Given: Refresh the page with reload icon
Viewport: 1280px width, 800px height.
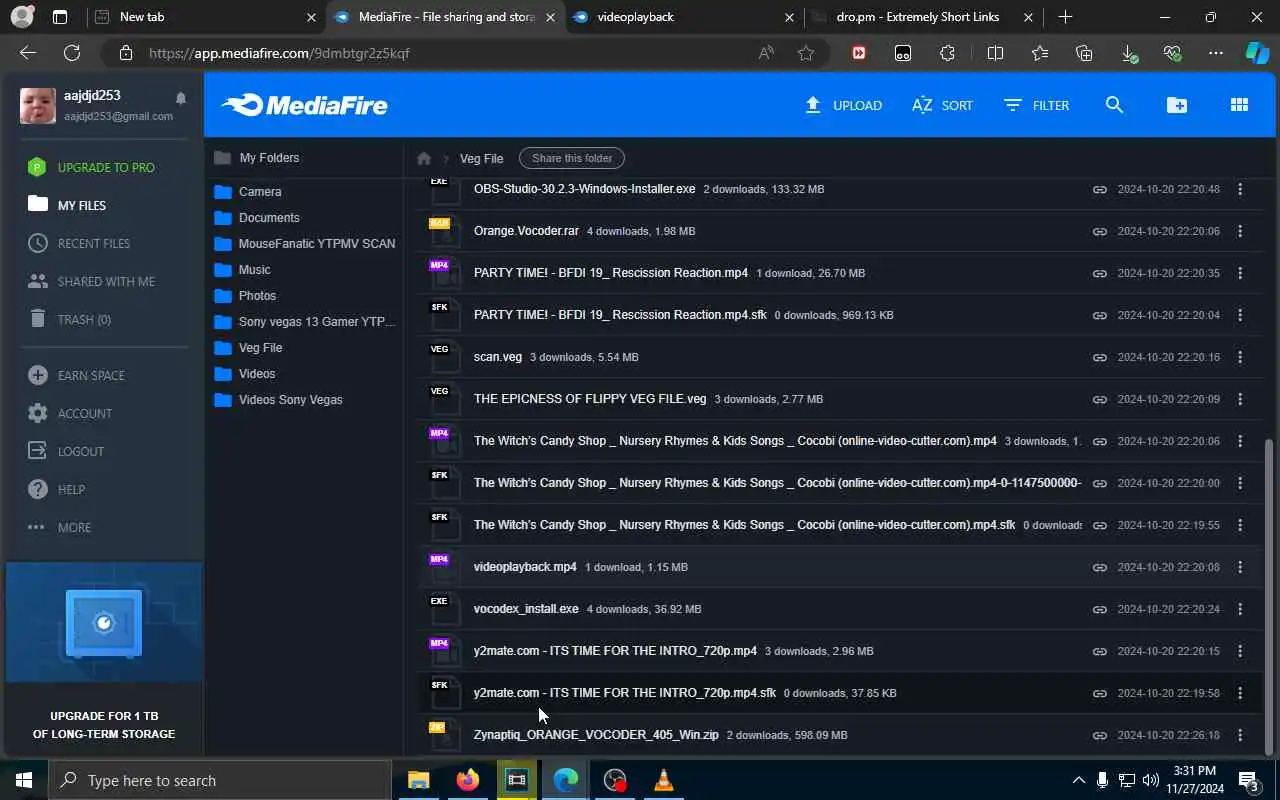Looking at the screenshot, I should tap(72, 53).
